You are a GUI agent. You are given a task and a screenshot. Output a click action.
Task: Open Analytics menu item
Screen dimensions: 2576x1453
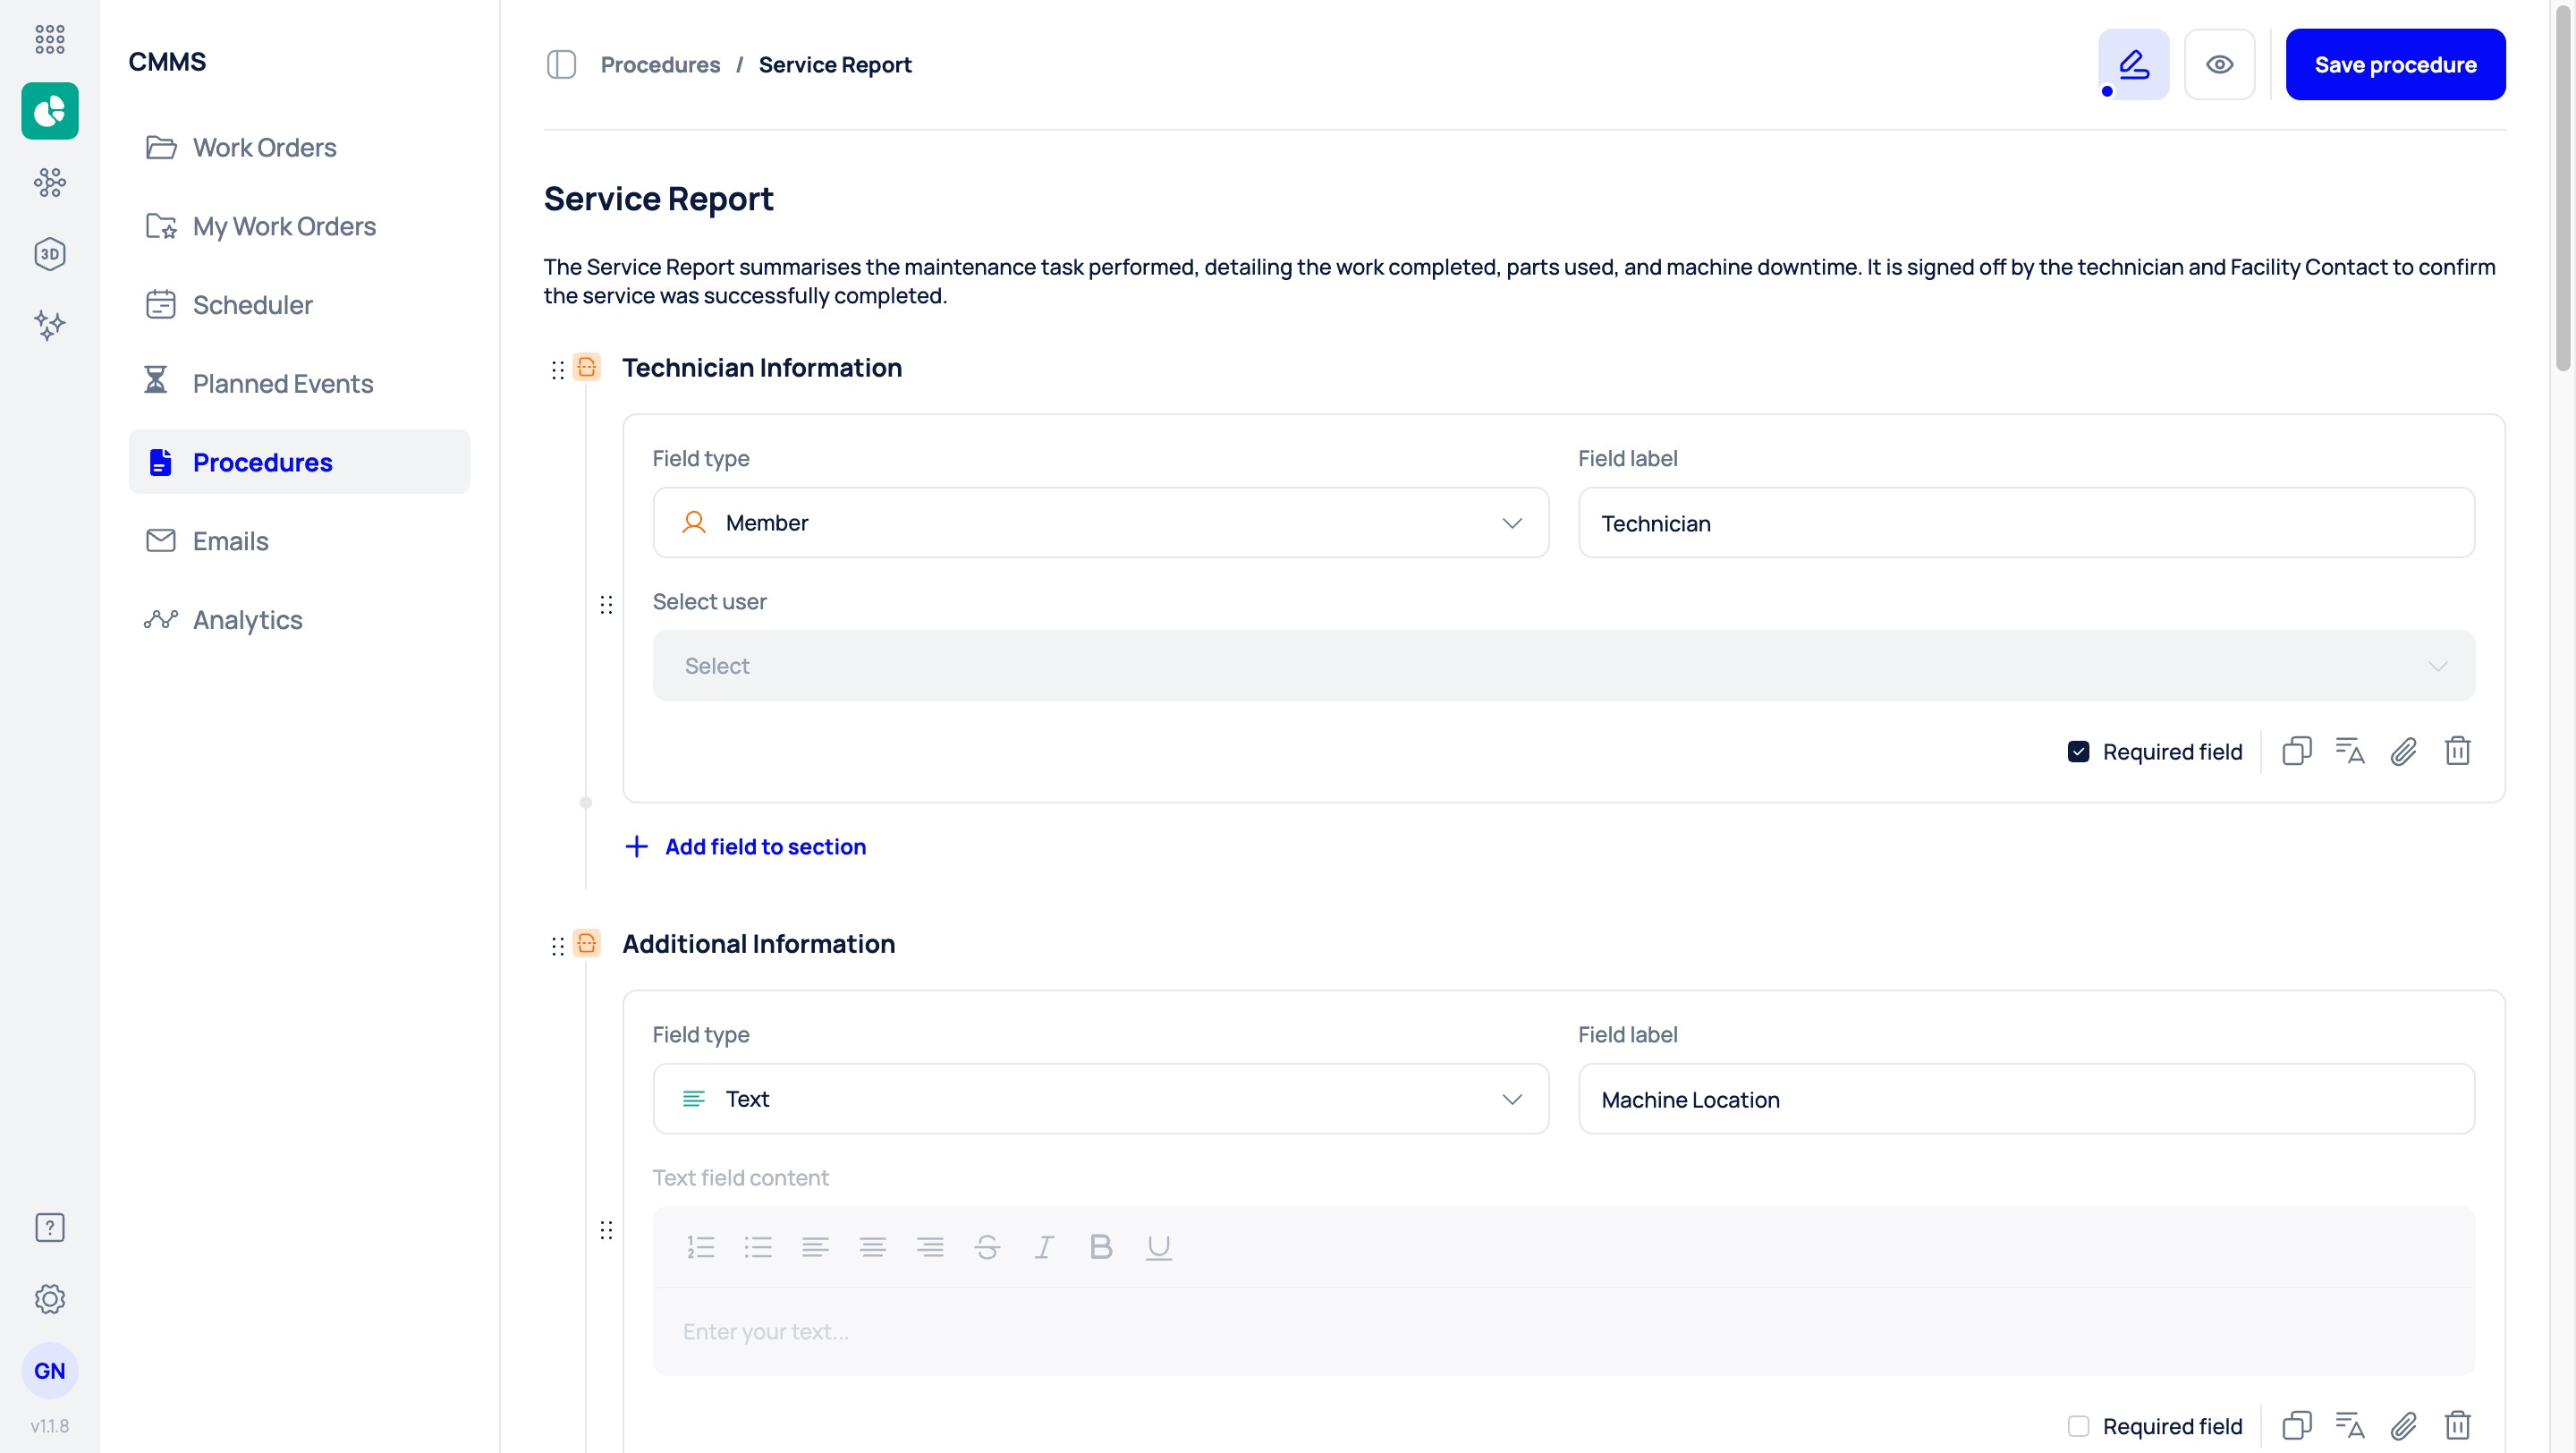[x=299, y=620]
